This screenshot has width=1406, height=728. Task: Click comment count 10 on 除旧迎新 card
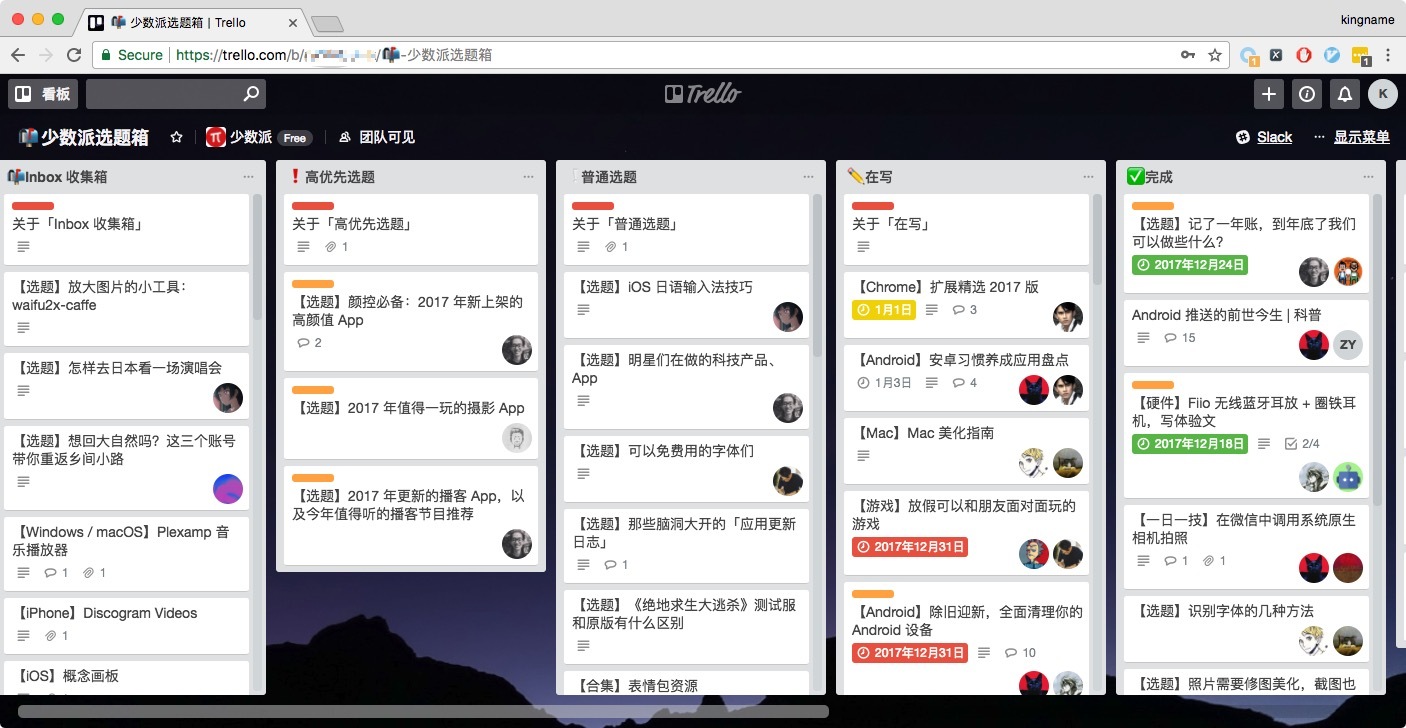(x=1020, y=653)
